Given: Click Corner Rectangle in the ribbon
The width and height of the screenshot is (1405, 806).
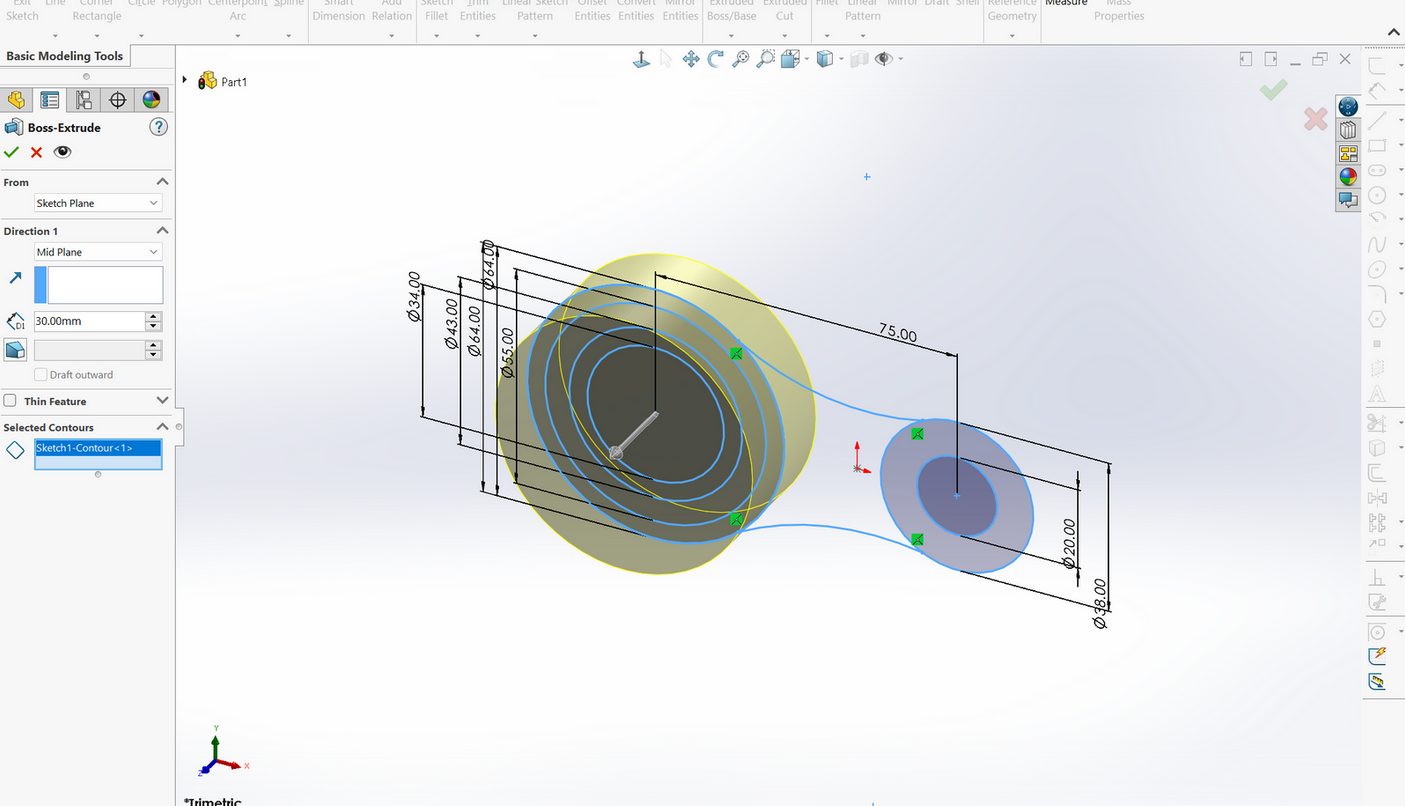Looking at the screenshot, I should point(97,10).
